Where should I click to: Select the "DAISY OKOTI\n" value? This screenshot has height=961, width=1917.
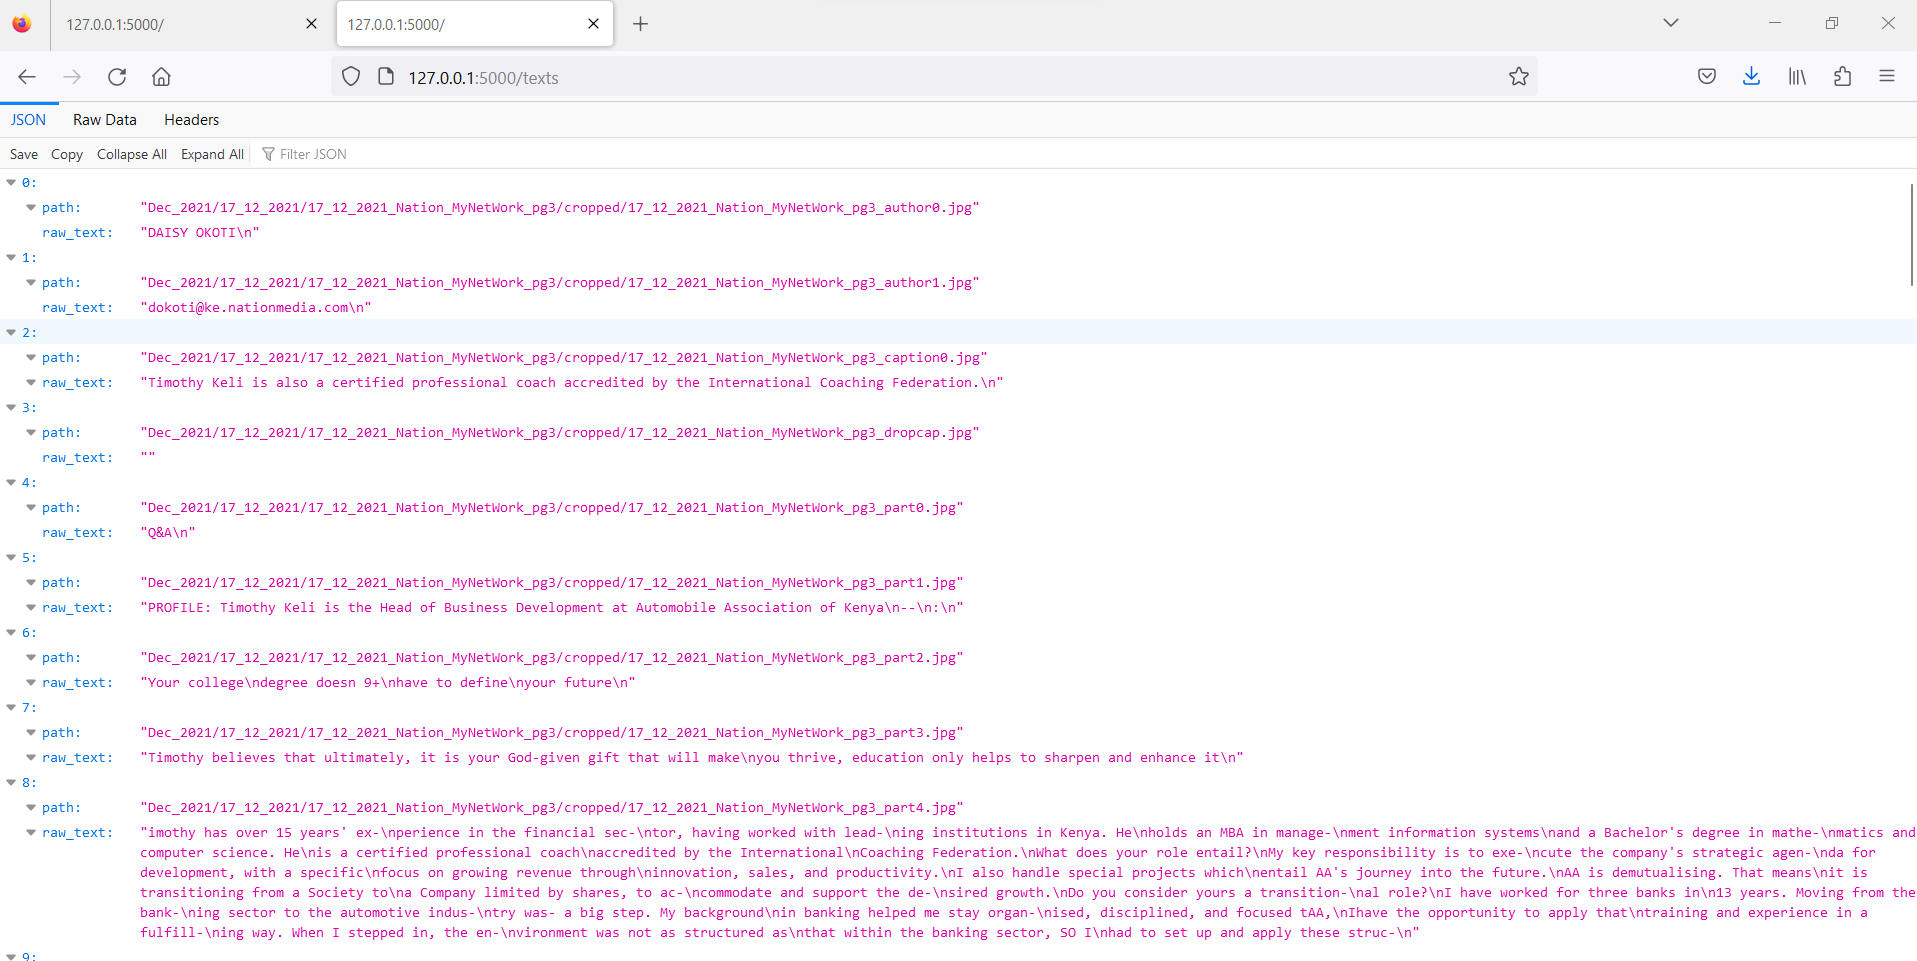click(x=200, y=233)
